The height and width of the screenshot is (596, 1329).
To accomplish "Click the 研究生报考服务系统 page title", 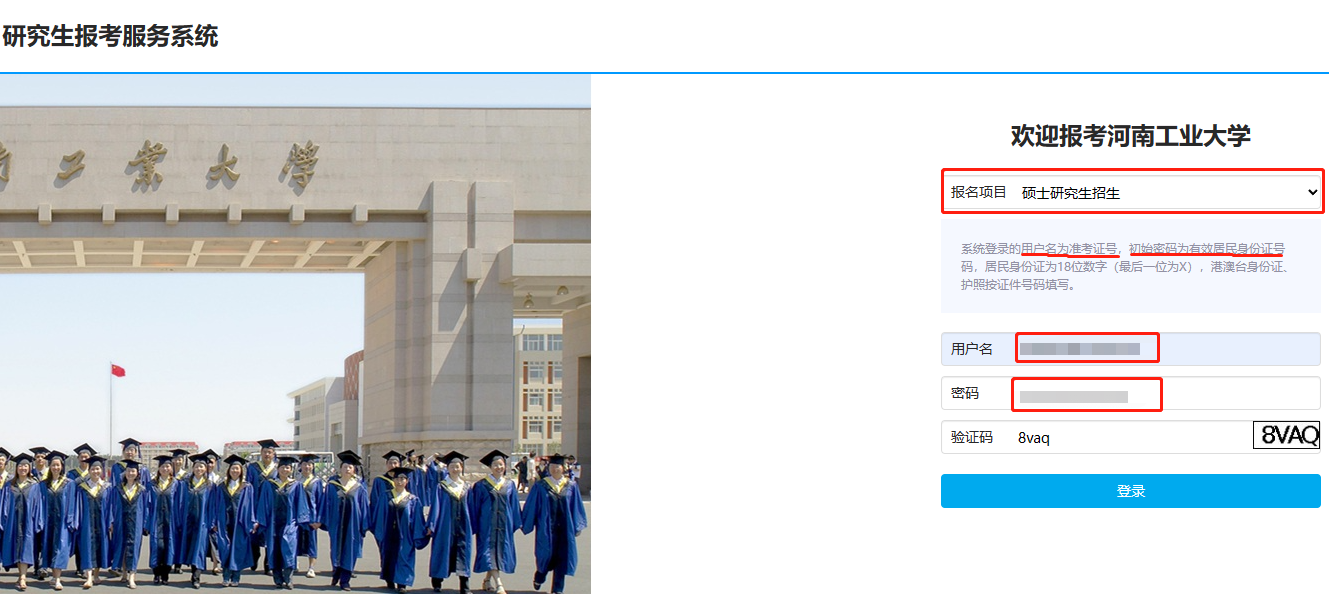I will point(110,37).
